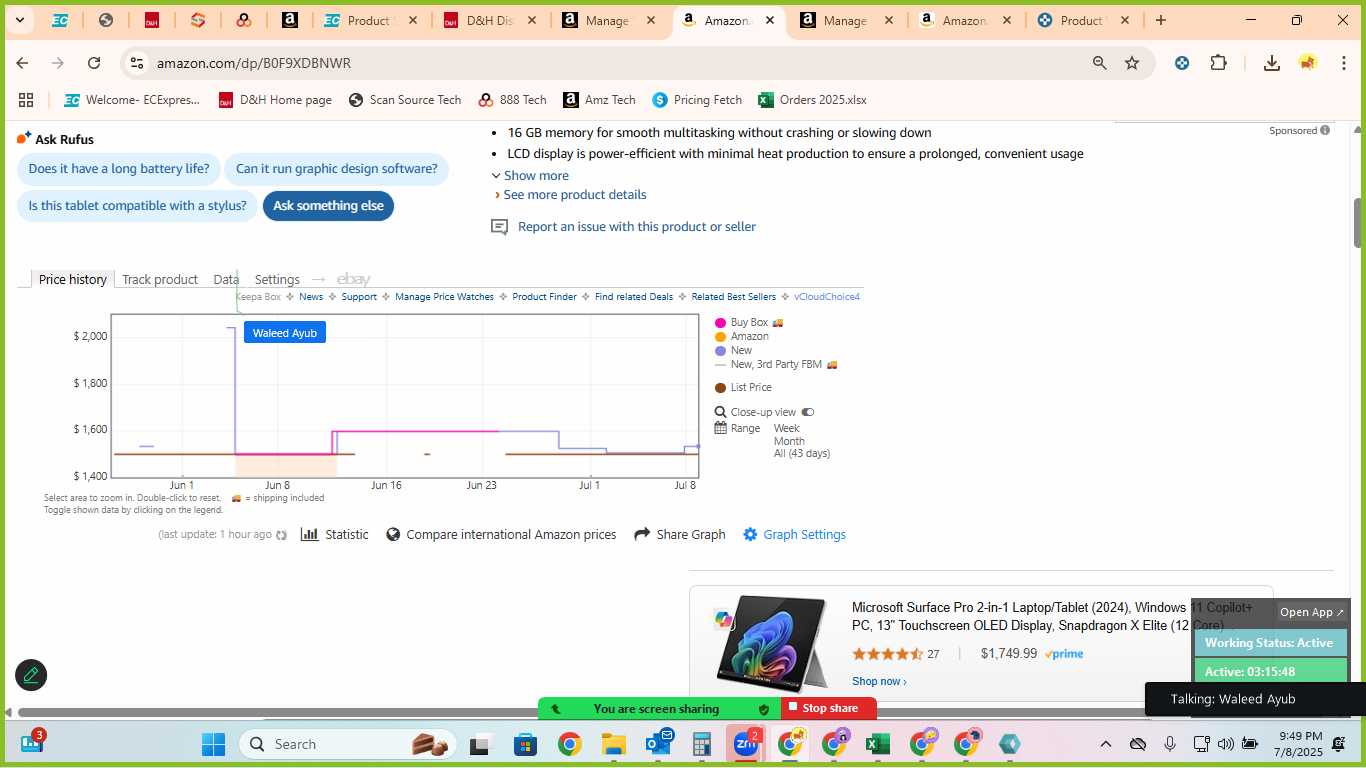
Task: Open Manage Price Watches link
Action: tap(444, 297)
